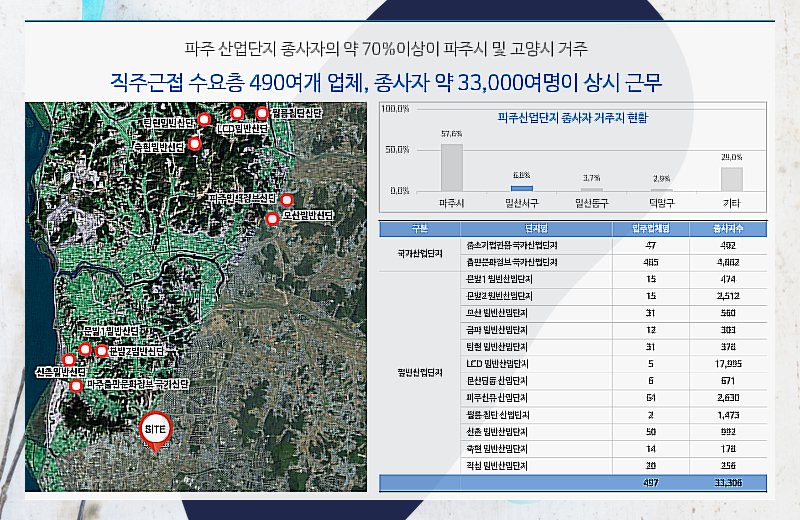Click the 47 company count cell

coord(651,245)
